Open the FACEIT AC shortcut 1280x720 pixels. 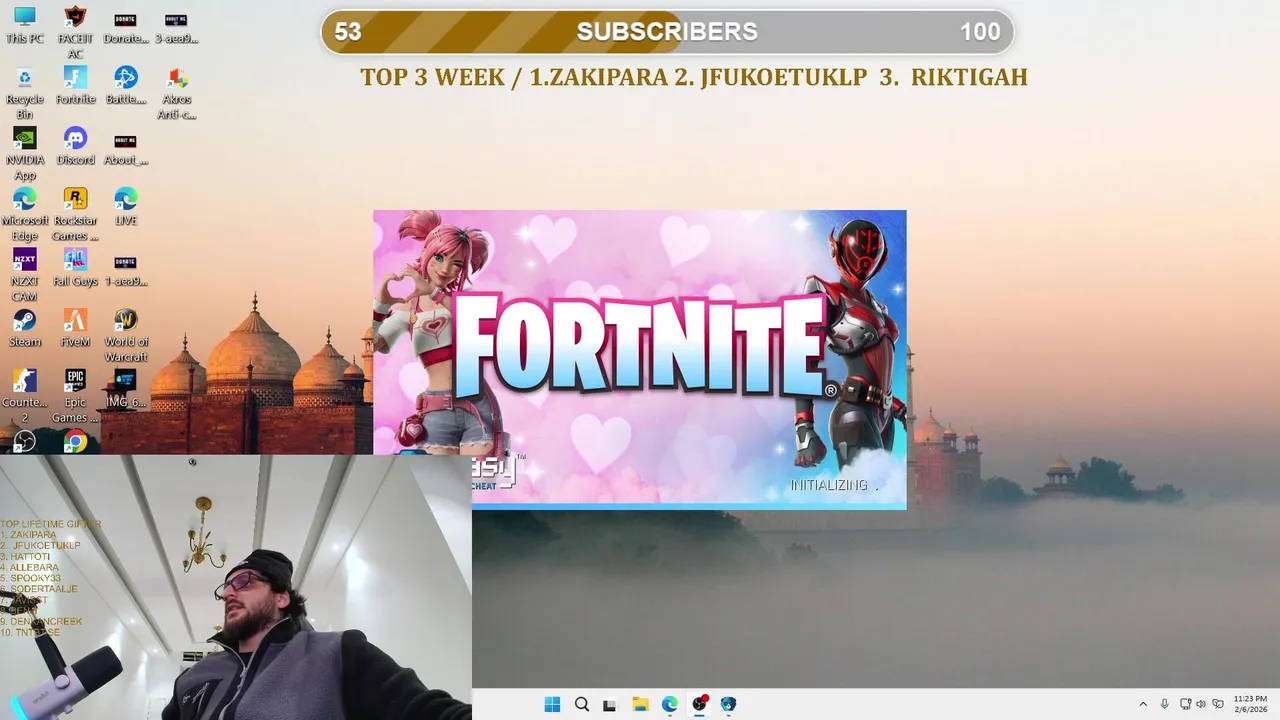coord(75,32)
